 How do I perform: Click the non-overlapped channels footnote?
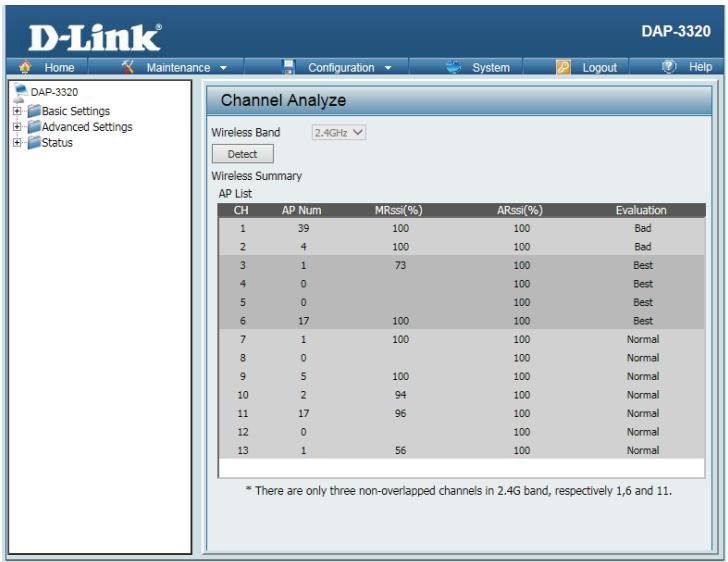(x=458, y=491)
